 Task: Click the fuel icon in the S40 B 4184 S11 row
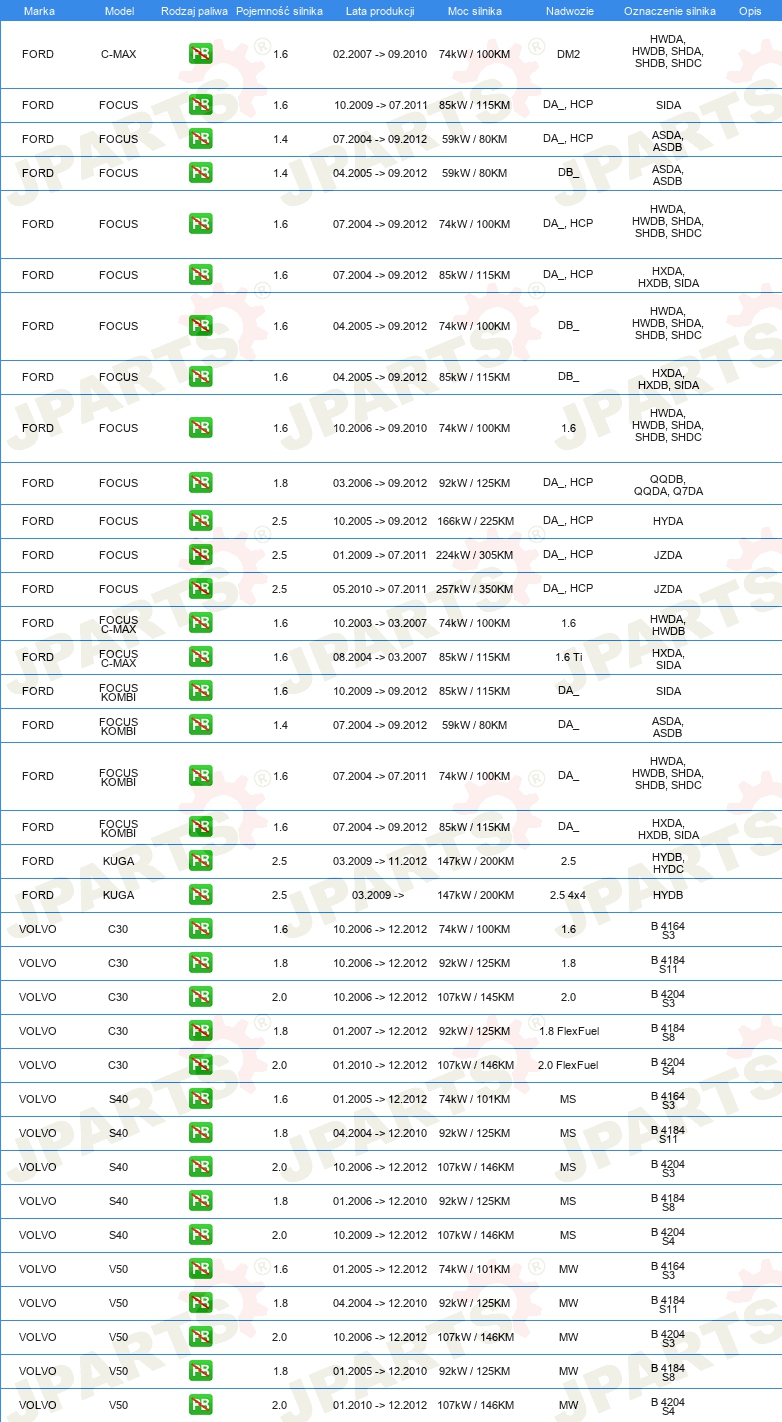[200, 1133]
